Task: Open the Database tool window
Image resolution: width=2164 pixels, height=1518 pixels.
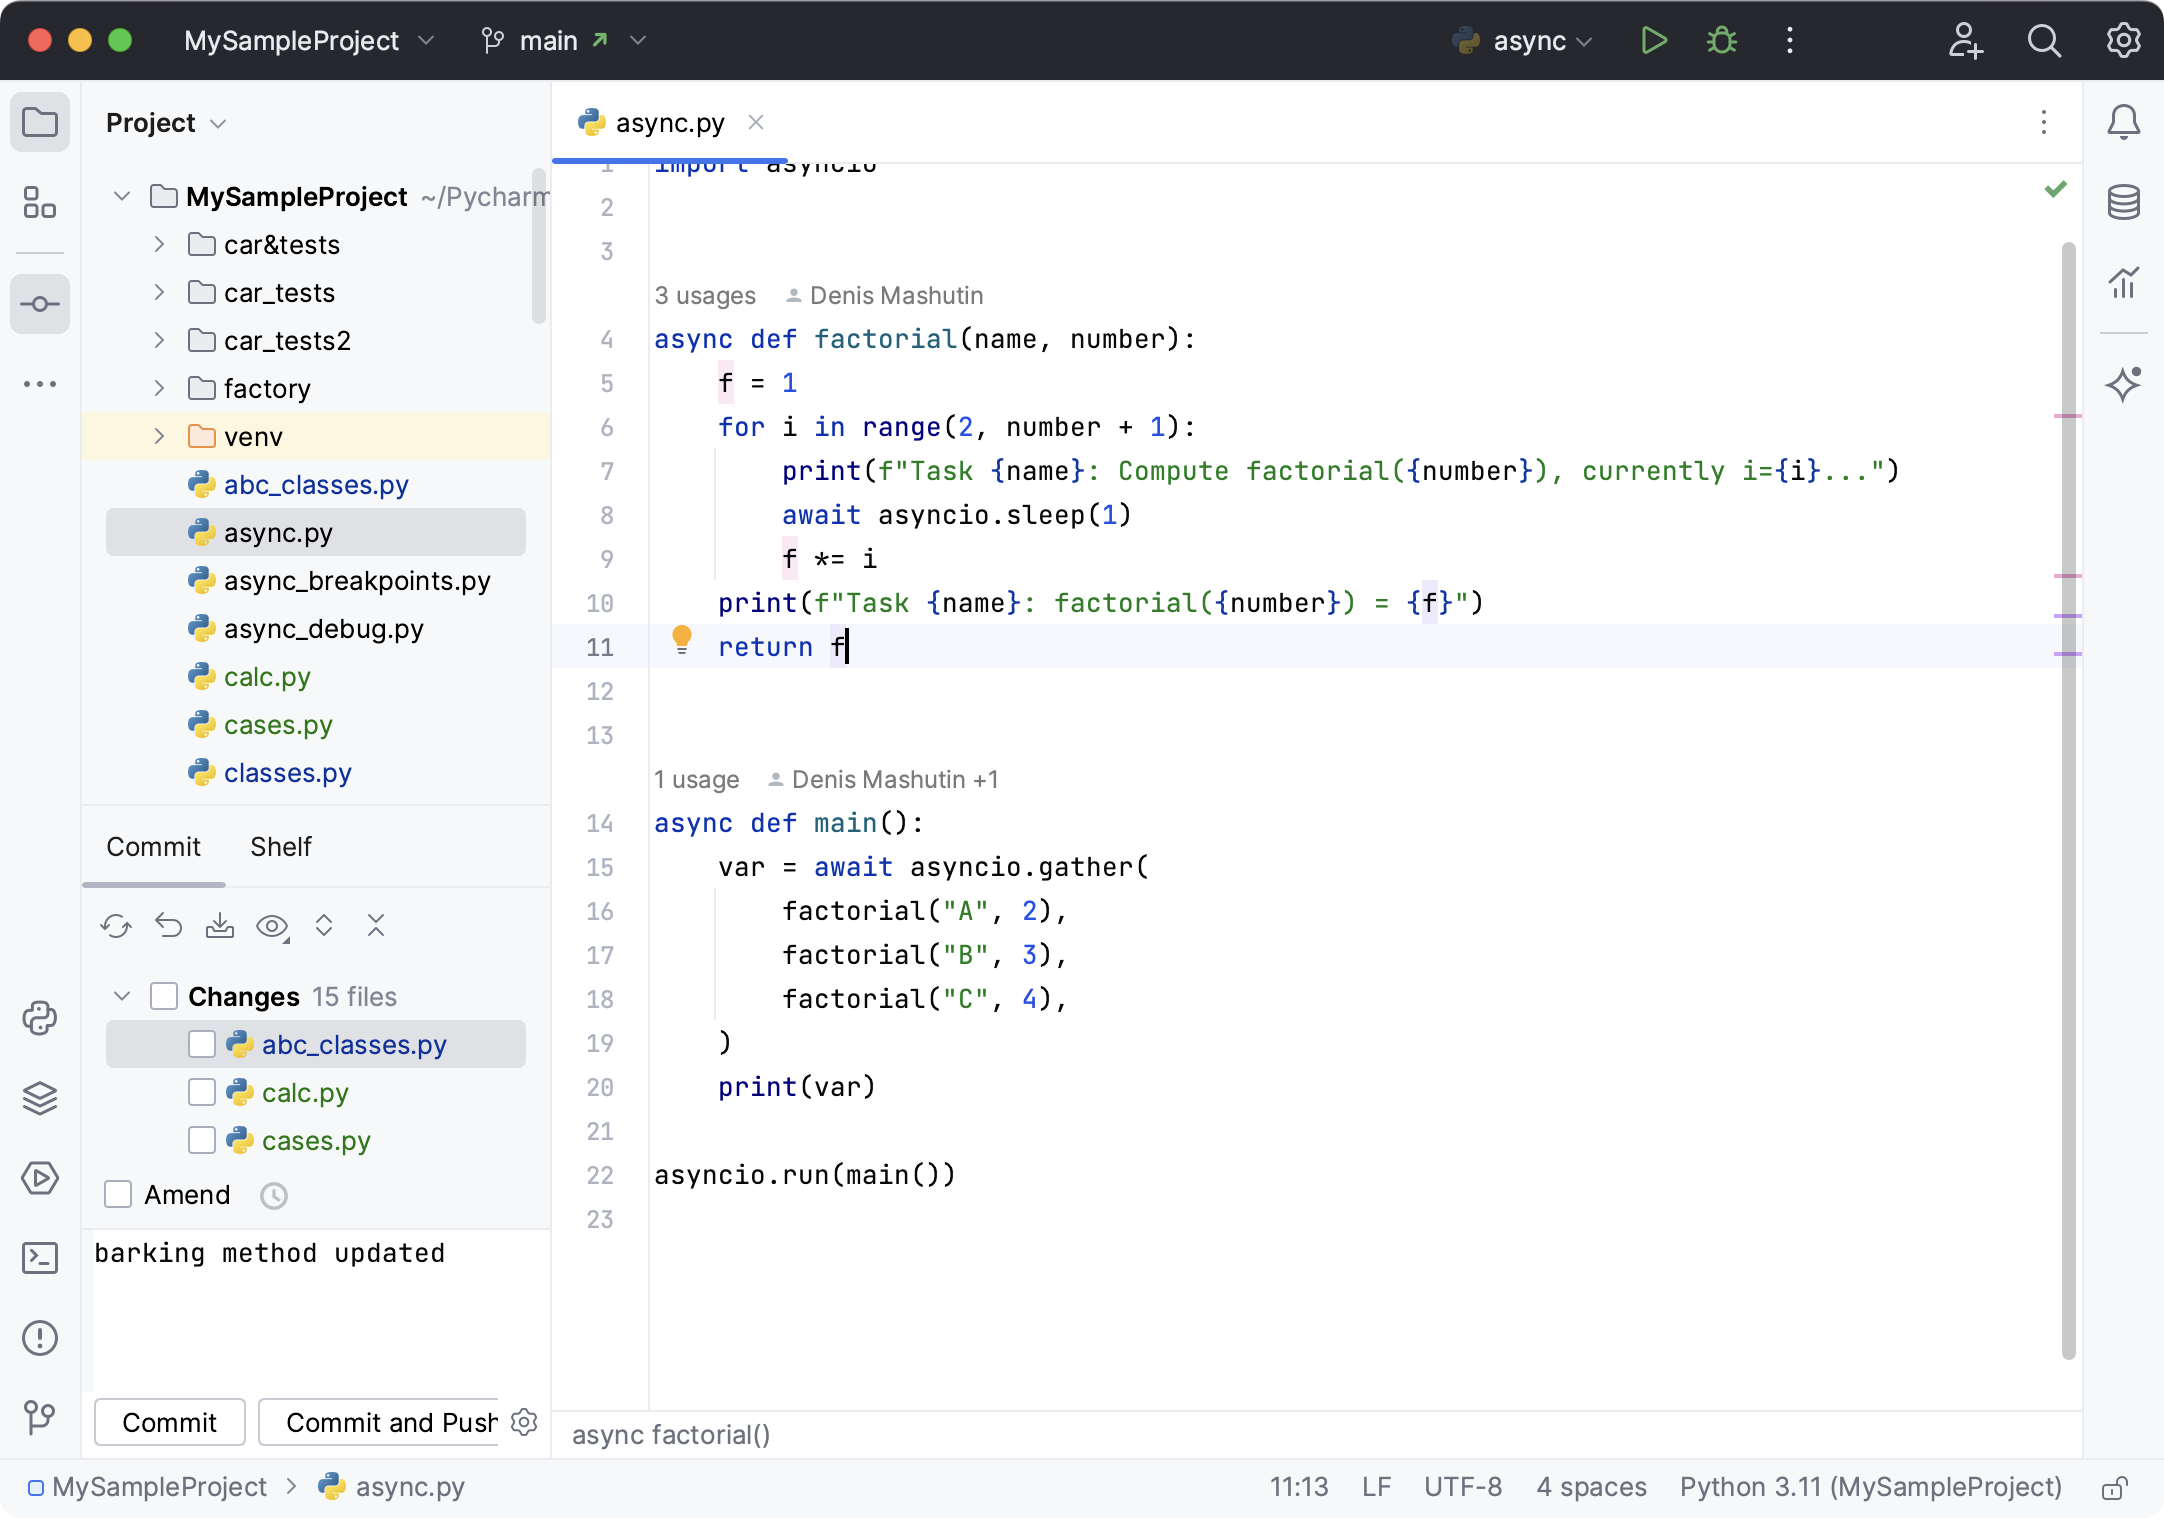Action: 2123,202
